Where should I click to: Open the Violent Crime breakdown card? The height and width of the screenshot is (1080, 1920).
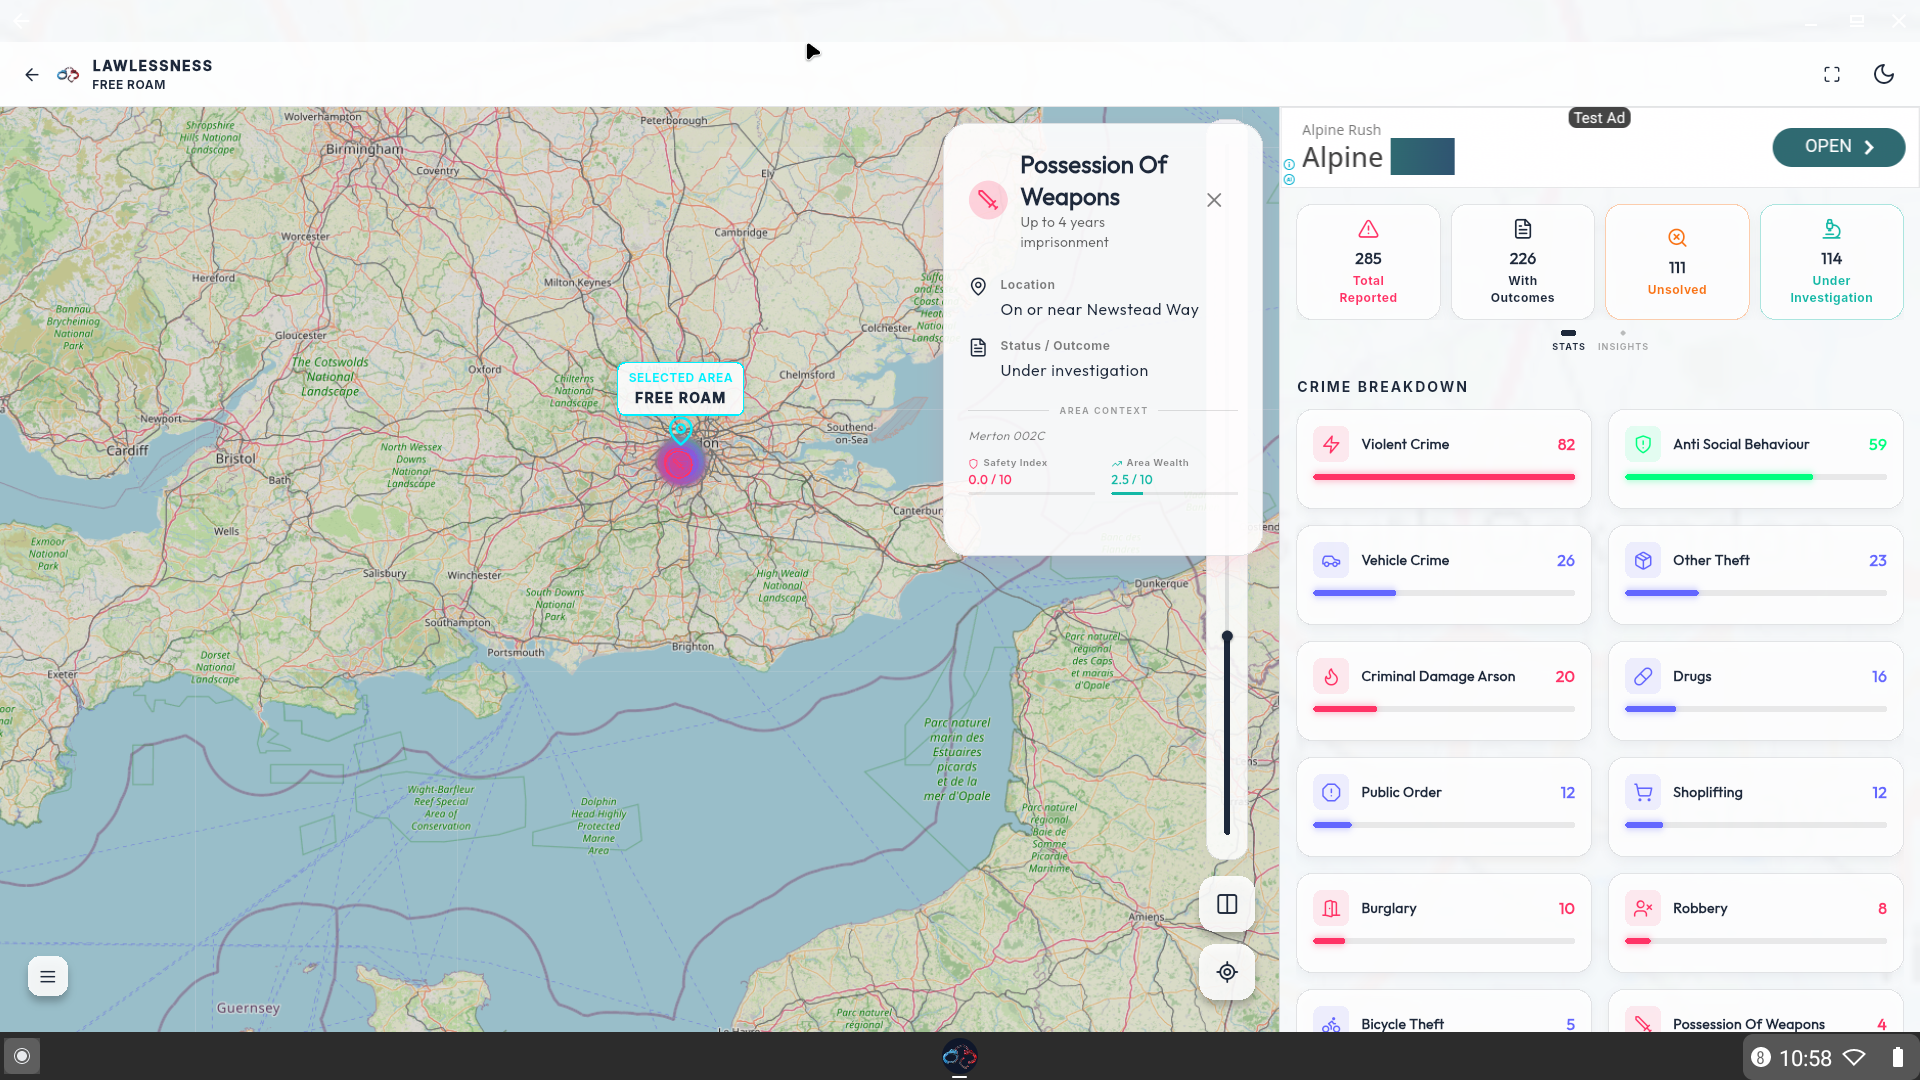(1443, 458)
